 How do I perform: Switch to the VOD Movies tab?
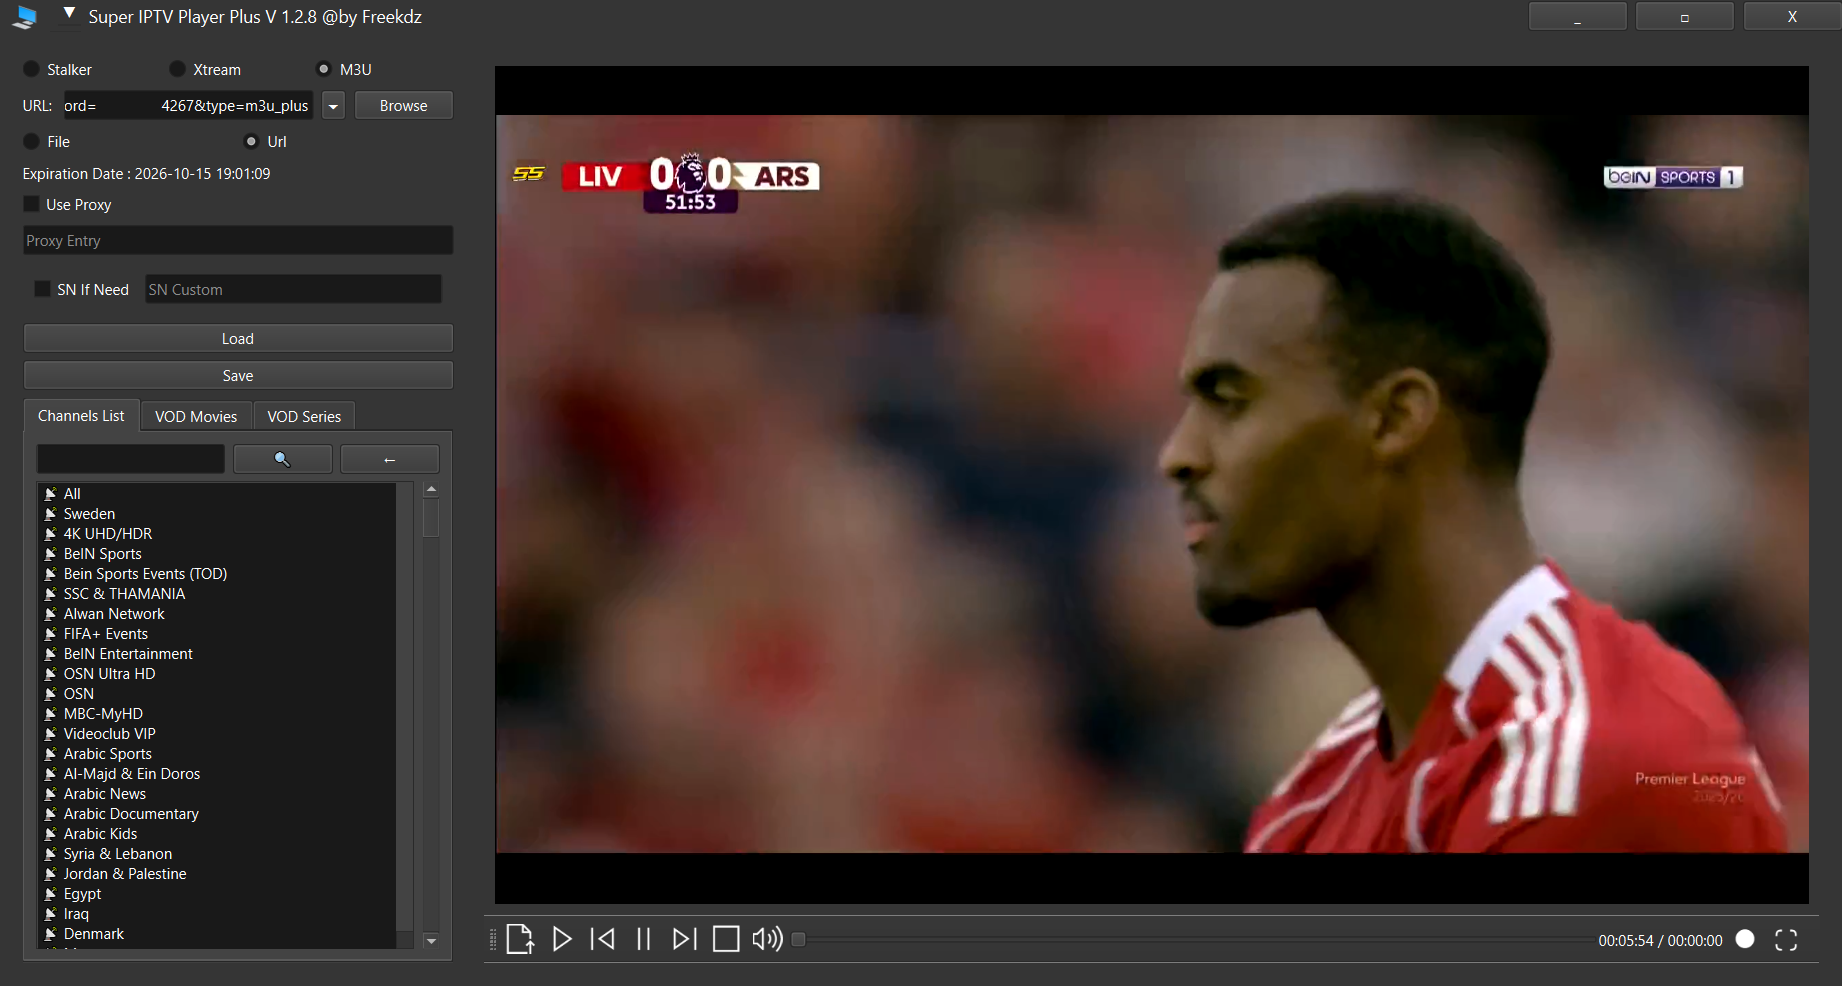196,416
